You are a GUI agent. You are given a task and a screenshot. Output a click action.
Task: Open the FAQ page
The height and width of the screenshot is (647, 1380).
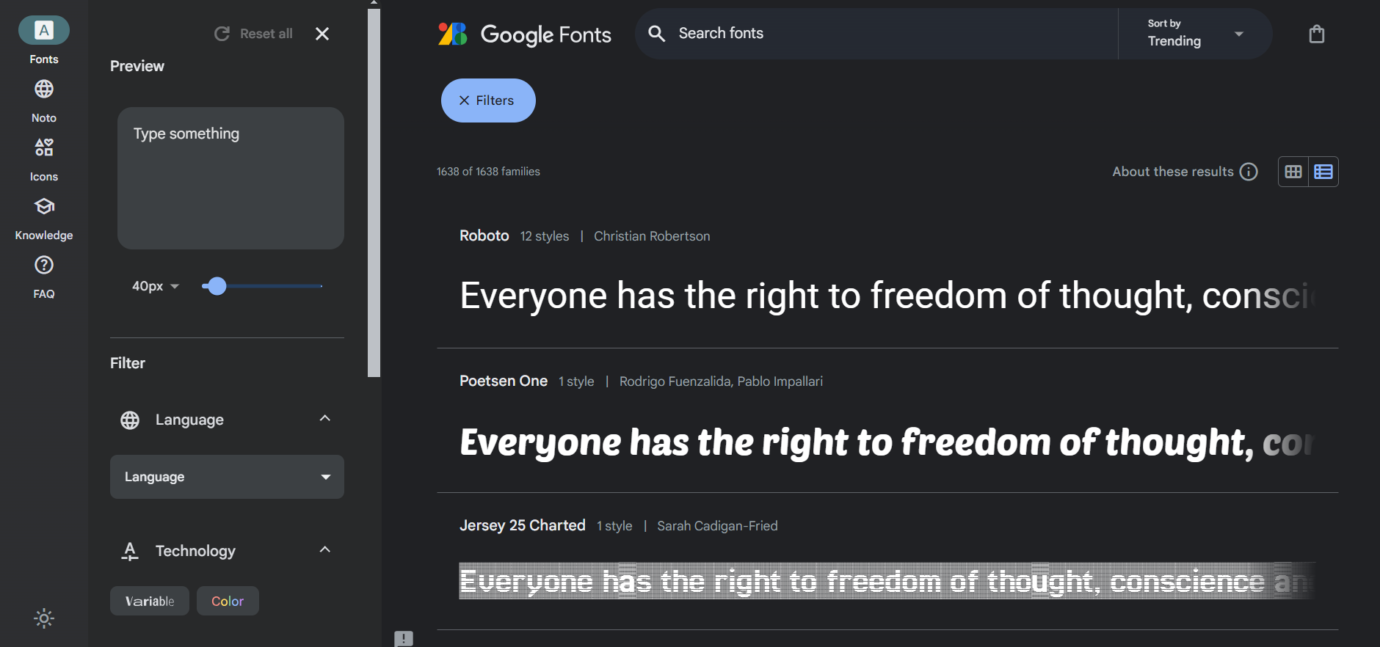coord(43,275)
